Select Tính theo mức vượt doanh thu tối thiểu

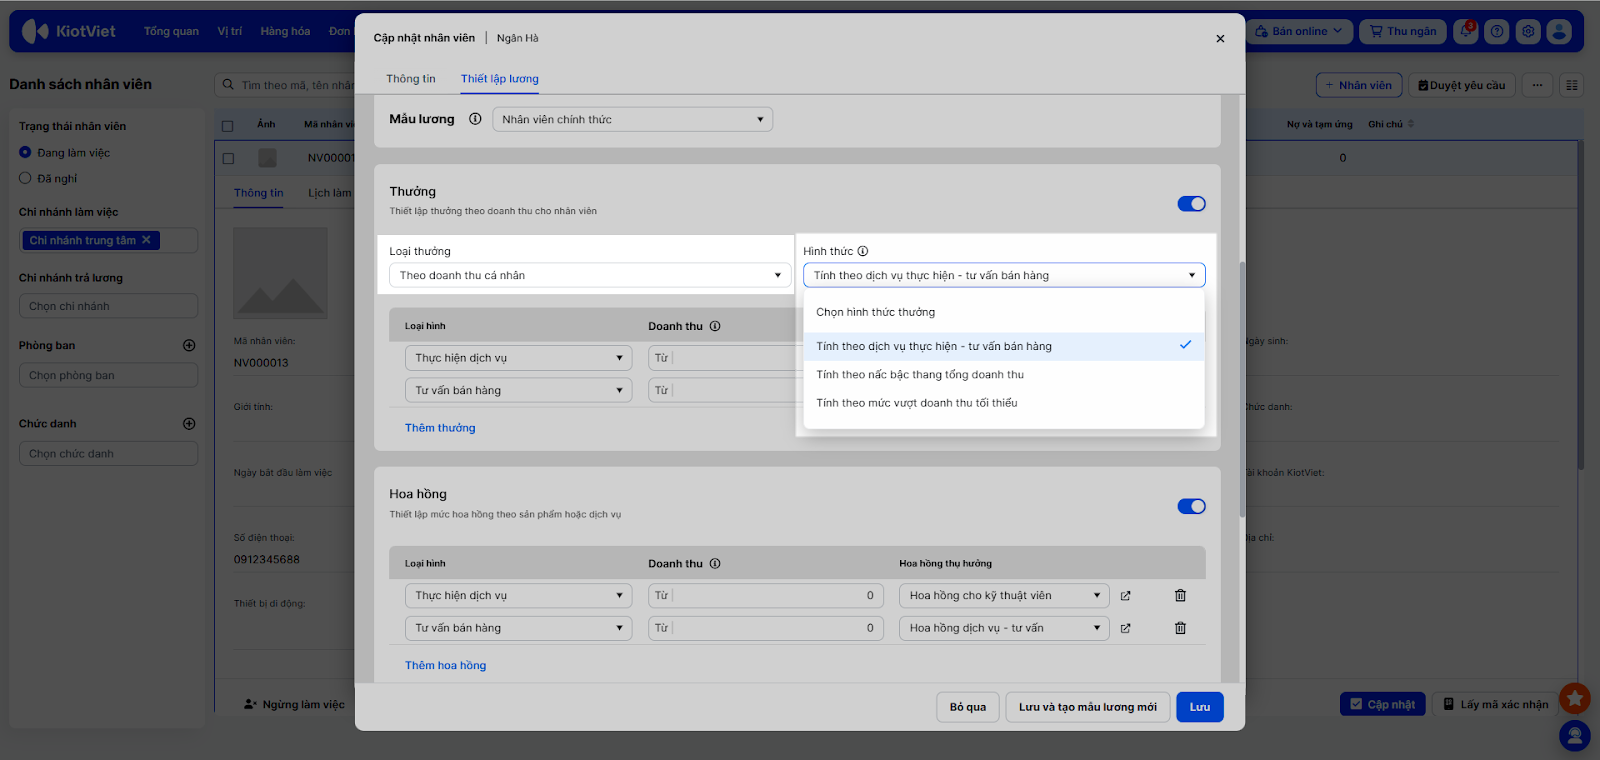pos(917,403)
